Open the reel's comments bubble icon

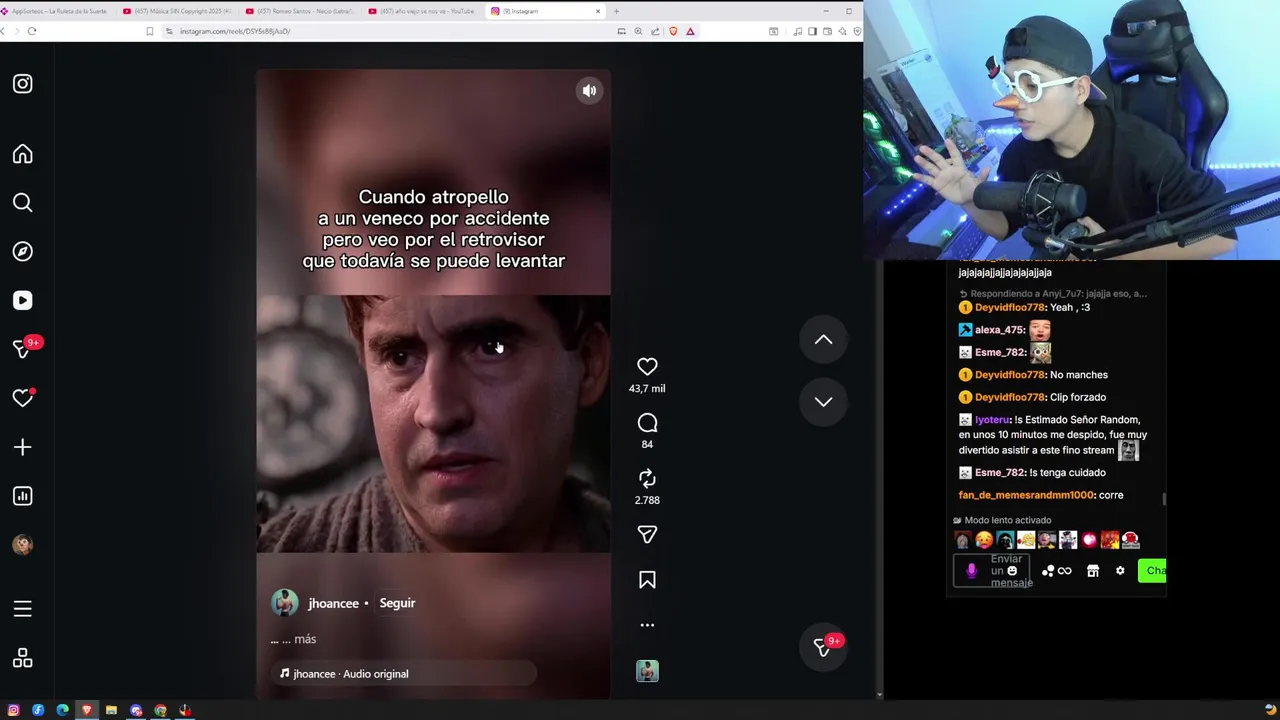pos(647,423)
